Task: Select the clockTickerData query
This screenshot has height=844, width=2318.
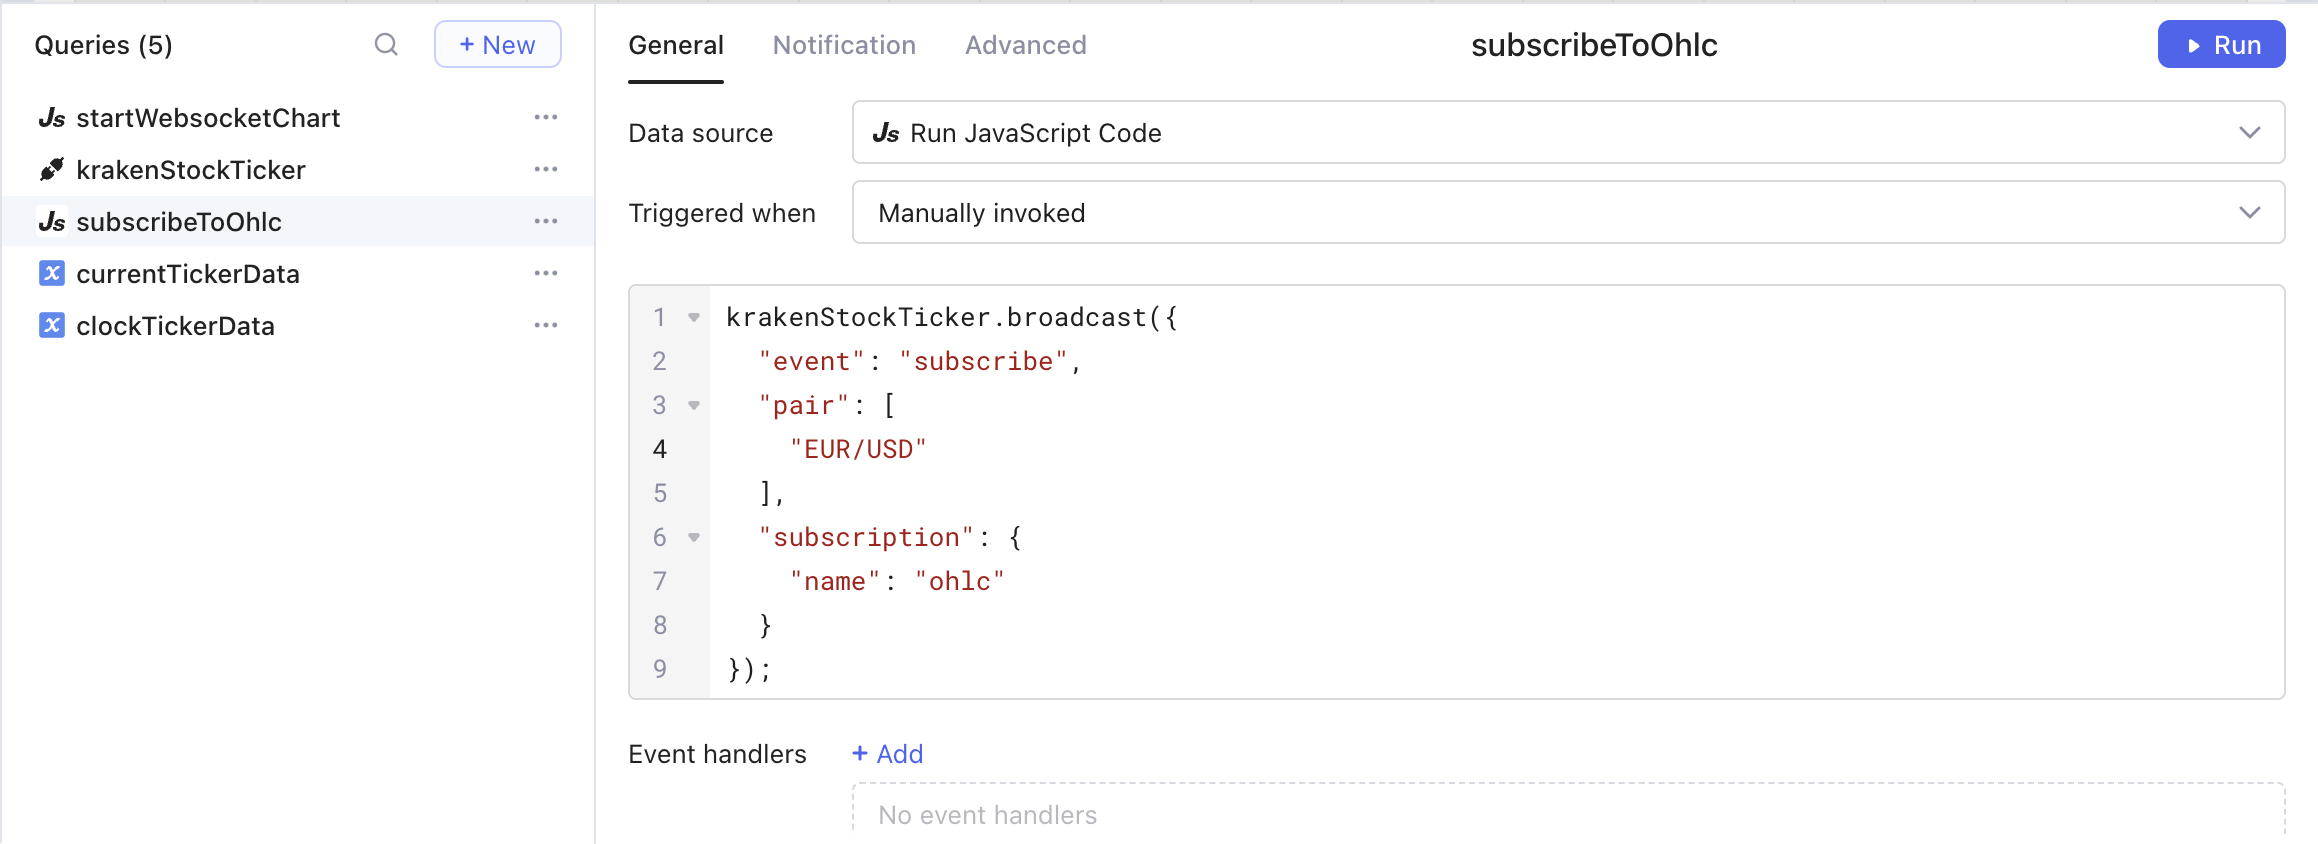Action: click(175, 326)
